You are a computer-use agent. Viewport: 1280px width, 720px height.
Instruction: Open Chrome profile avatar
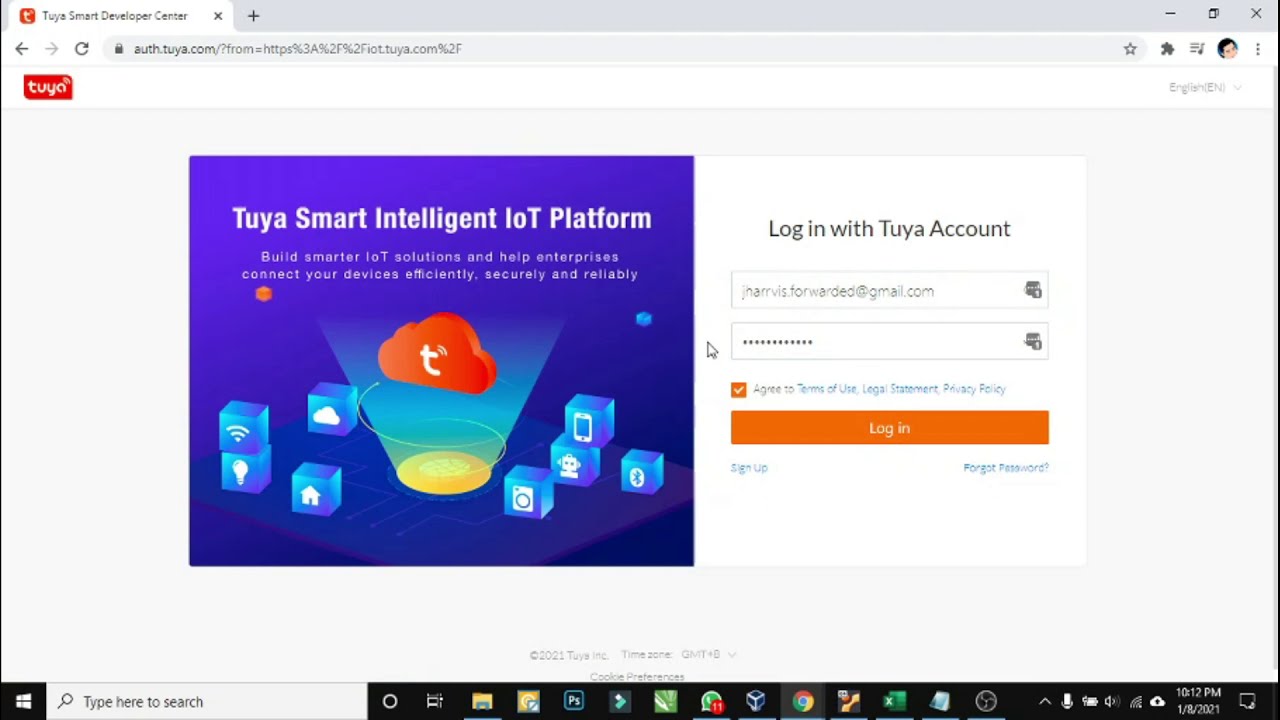tap(1228, 48)
